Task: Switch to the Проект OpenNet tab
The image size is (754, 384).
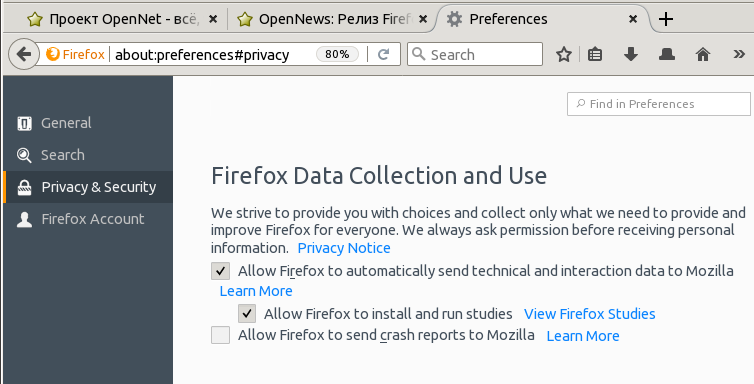Action: pos(121,19)
